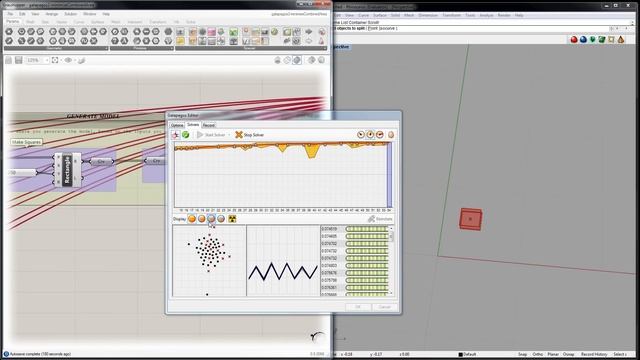Click the genome list vertical scrollbar
Image resolution: width=640 pixels, height=360 pixels.
391,260
